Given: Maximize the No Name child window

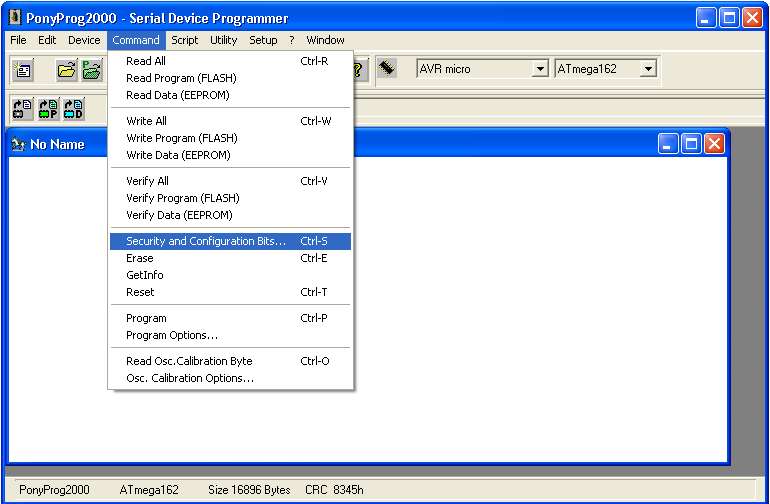Looking at the screenshot, I should [x=691, y=144].
